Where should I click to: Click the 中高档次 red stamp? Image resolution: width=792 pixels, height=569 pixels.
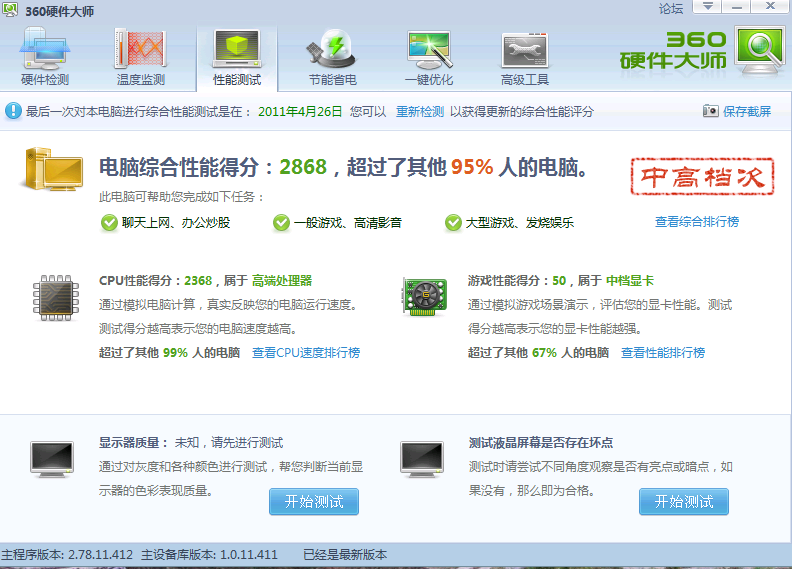point(702,176)
